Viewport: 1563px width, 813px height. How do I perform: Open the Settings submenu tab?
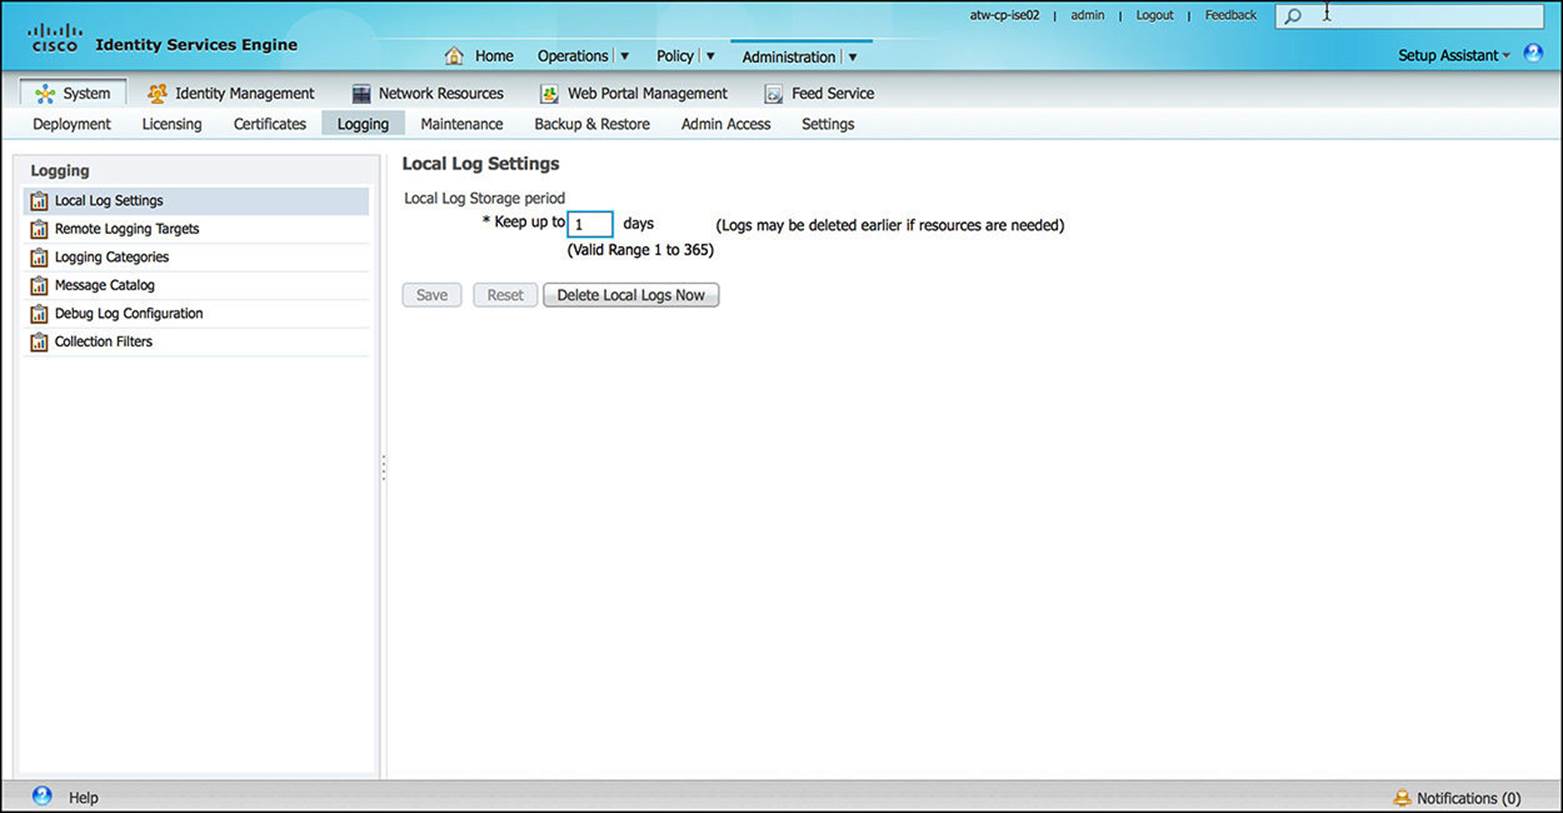tap(828, 124)
